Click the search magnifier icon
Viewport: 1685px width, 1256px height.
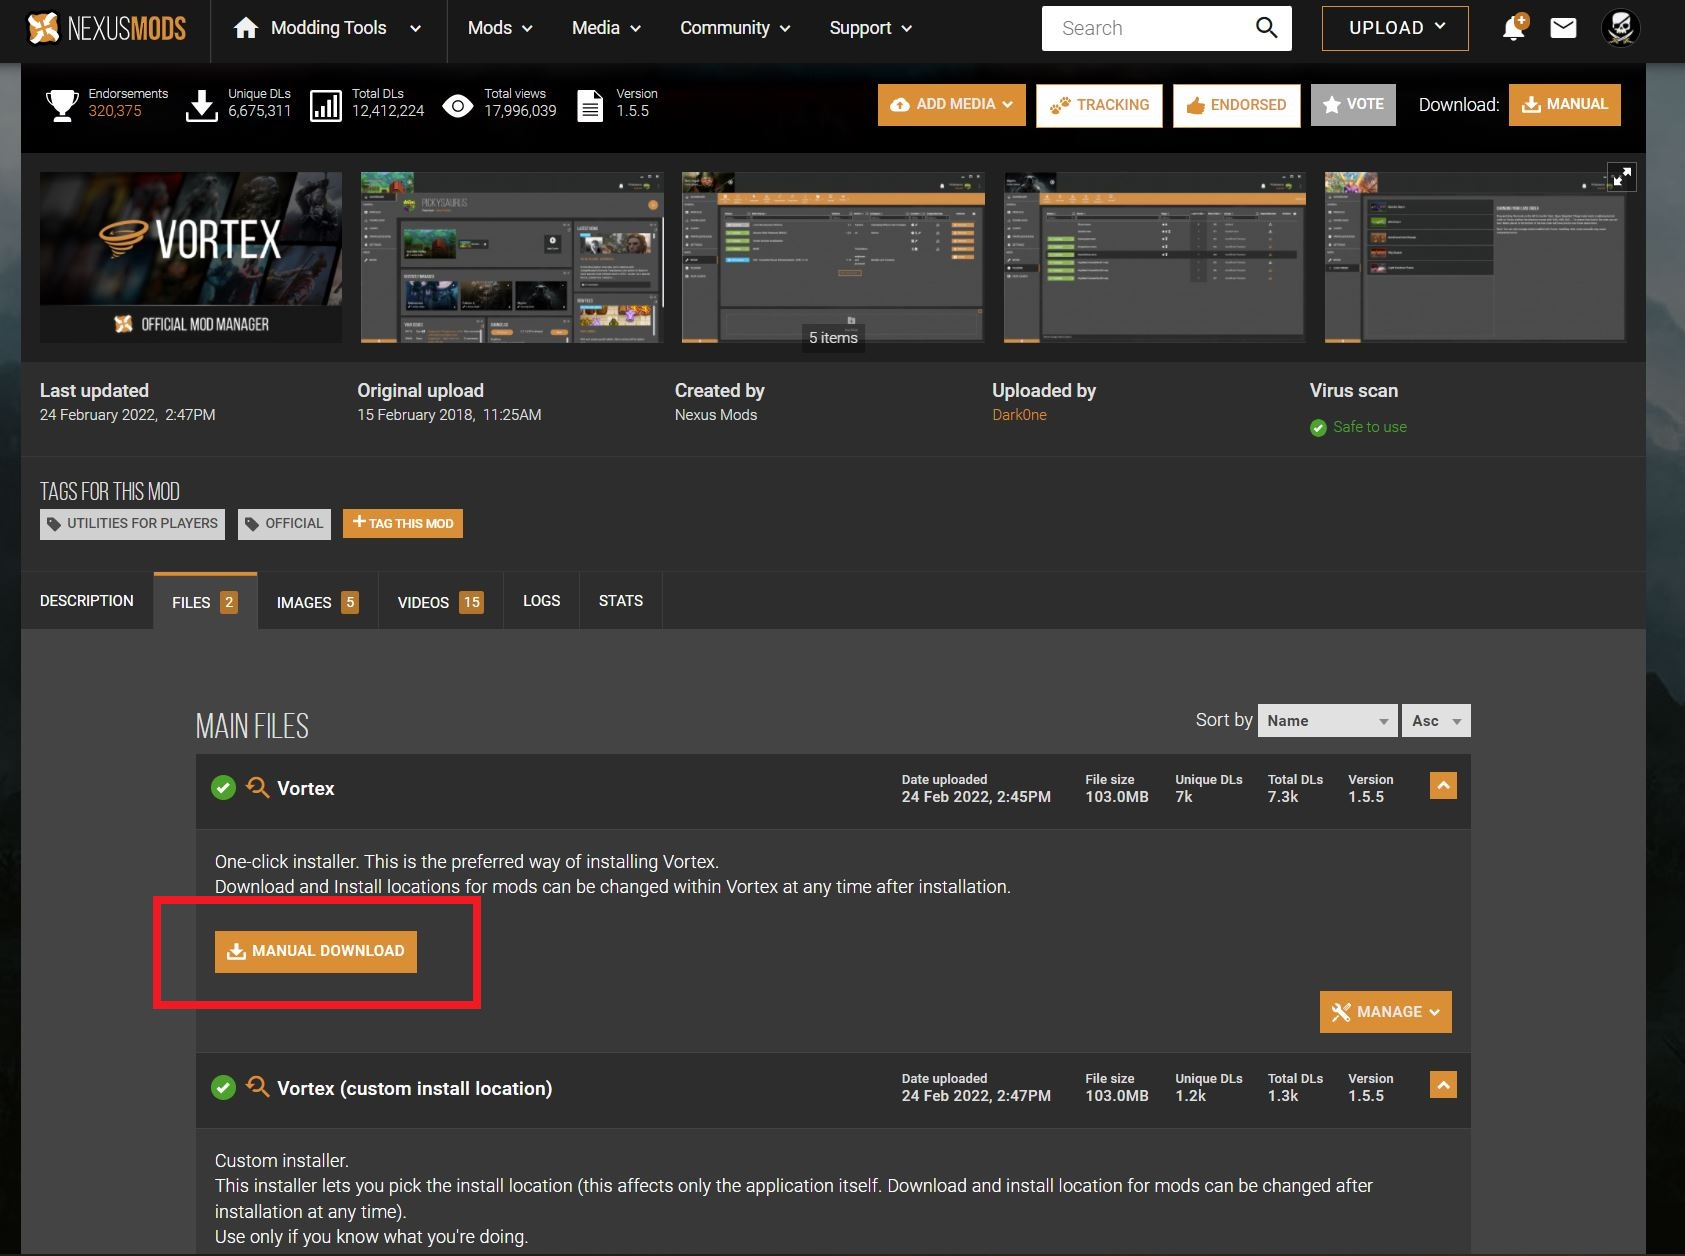coord(1266,28)
